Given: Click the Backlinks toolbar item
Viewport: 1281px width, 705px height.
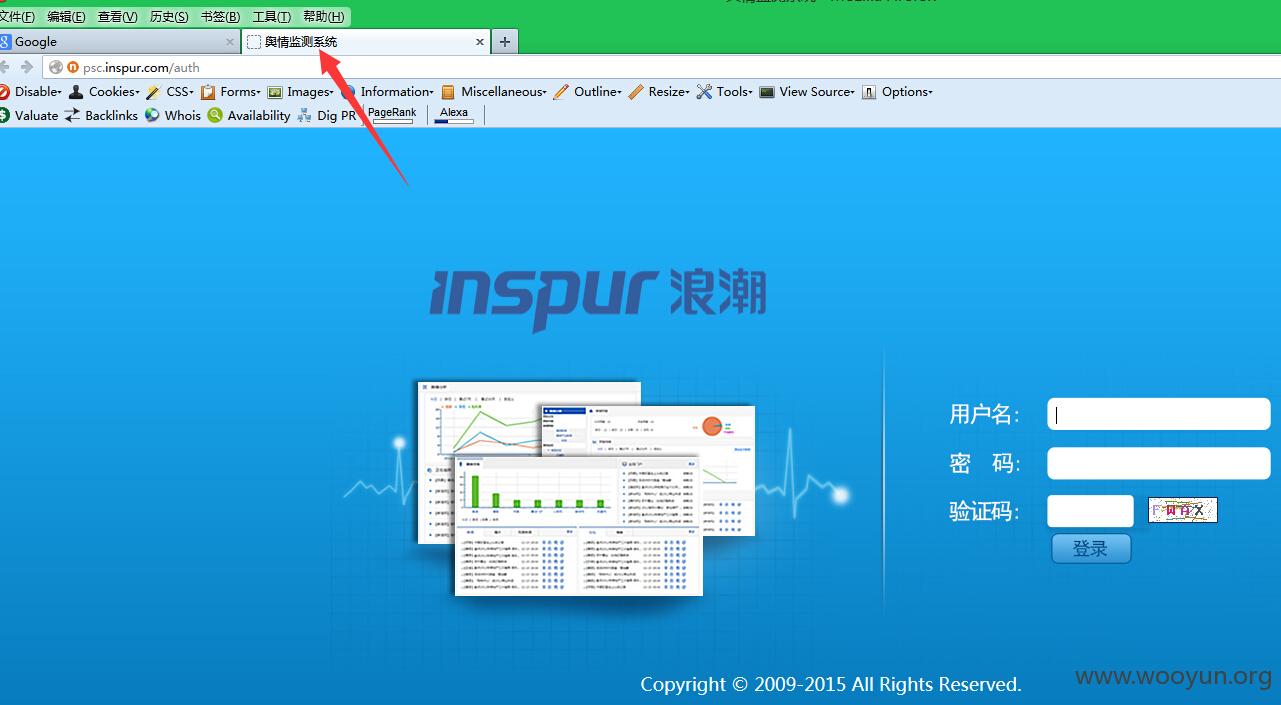Looking at the screenshot, I should pos(101,115).
